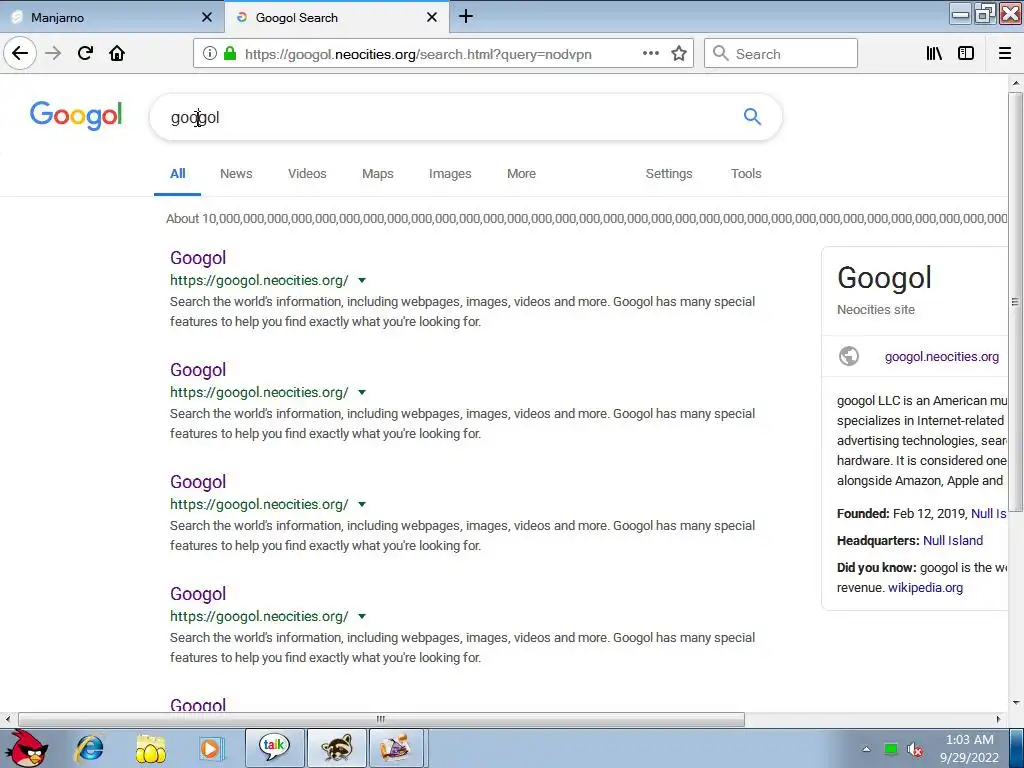This screenshot has width=1024, height=768.
Task: View the green padlock connection details
Action: point(229,54)
